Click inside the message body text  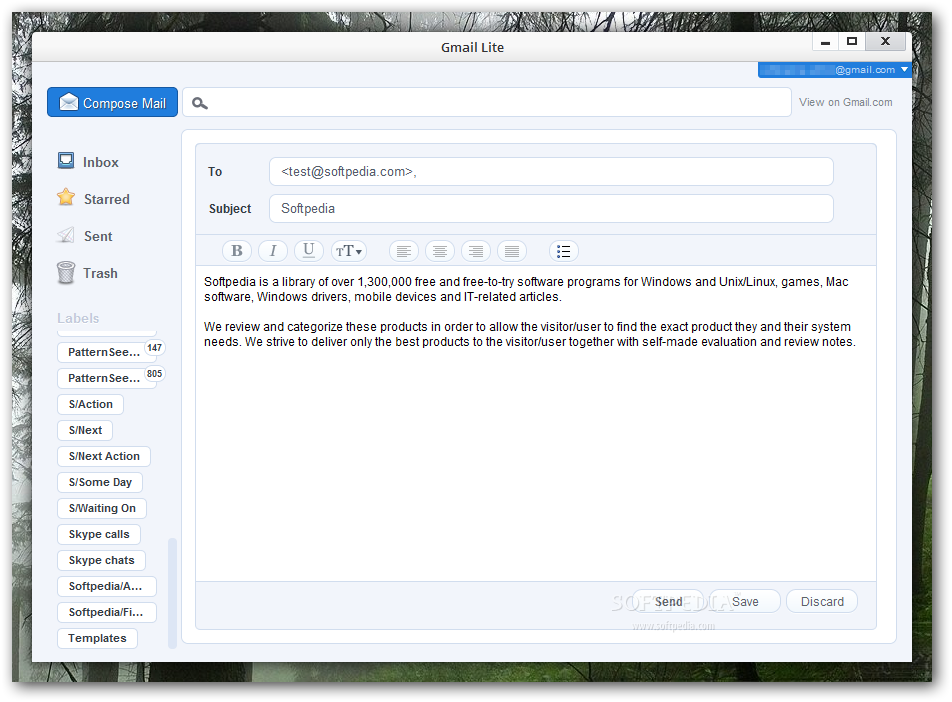point(536,423)
